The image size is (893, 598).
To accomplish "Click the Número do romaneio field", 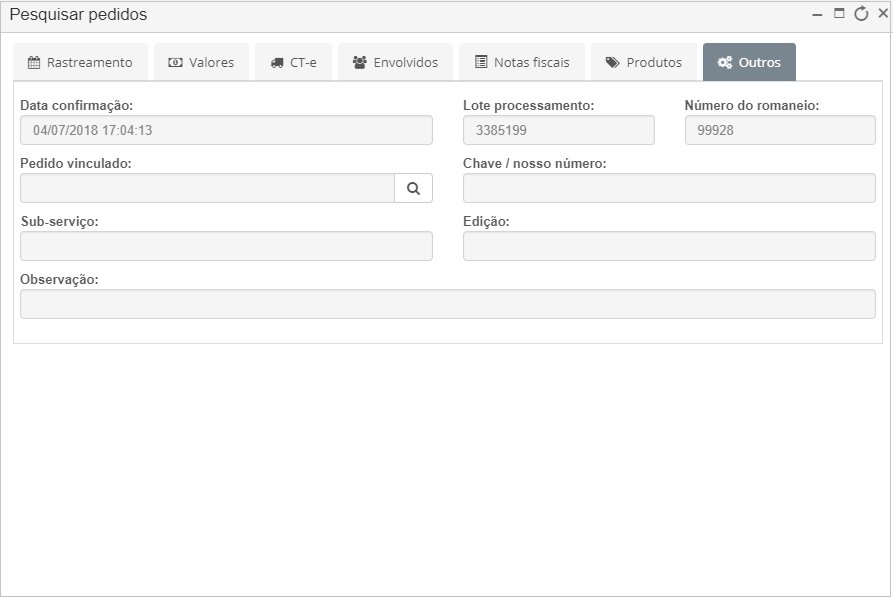I will click(x=780, y=130).
